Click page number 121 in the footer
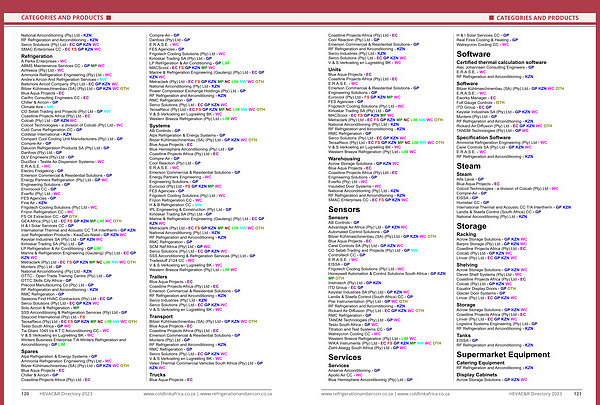 pos(577,394)
